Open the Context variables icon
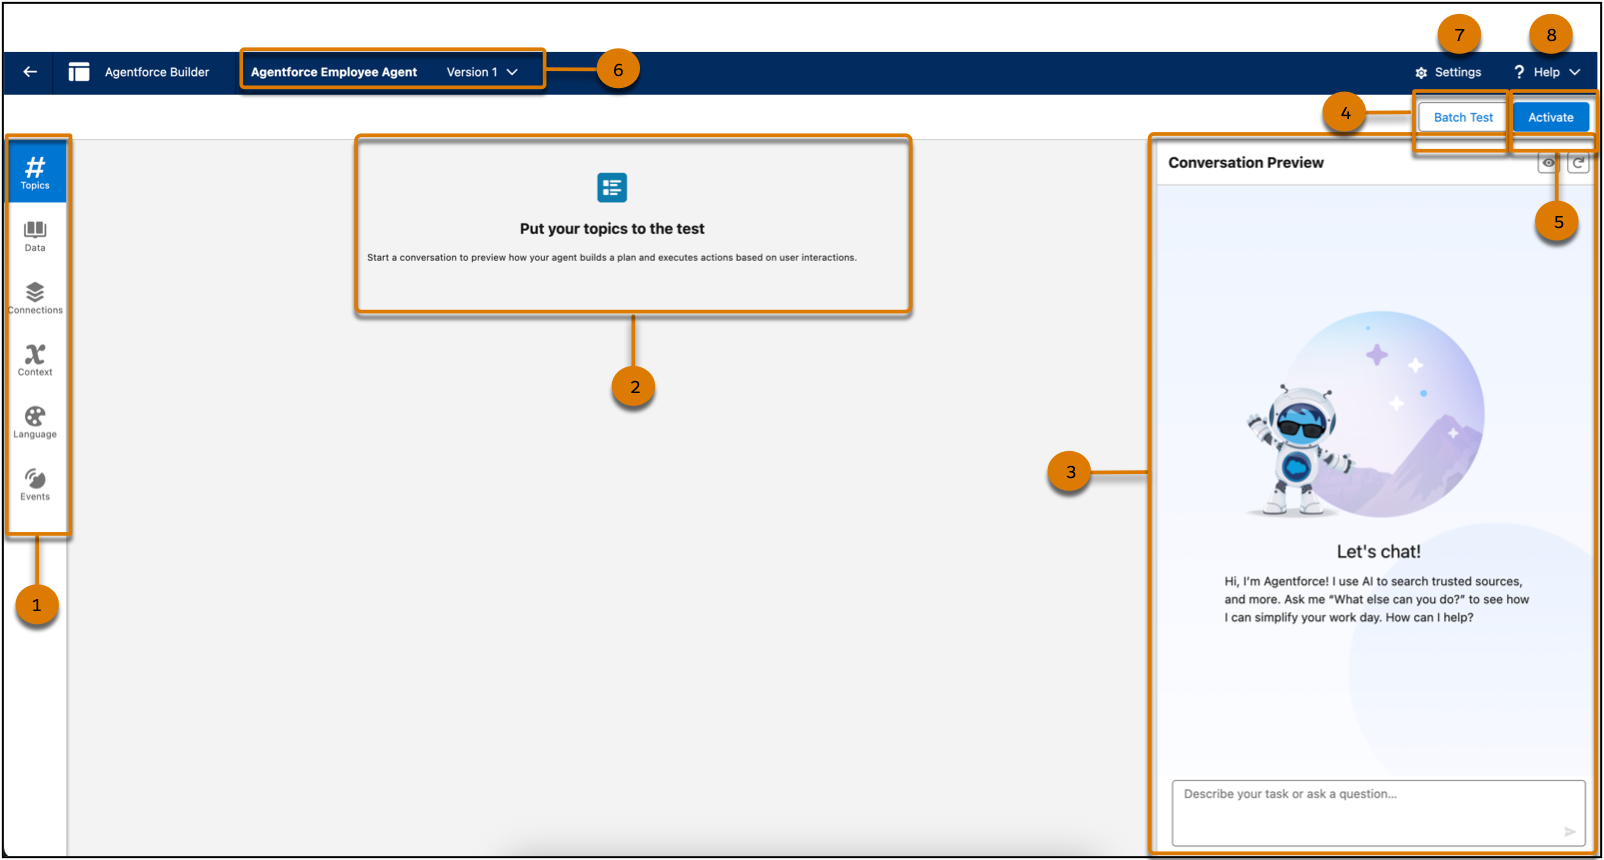1604x860 pixels. tap(35, 354)
